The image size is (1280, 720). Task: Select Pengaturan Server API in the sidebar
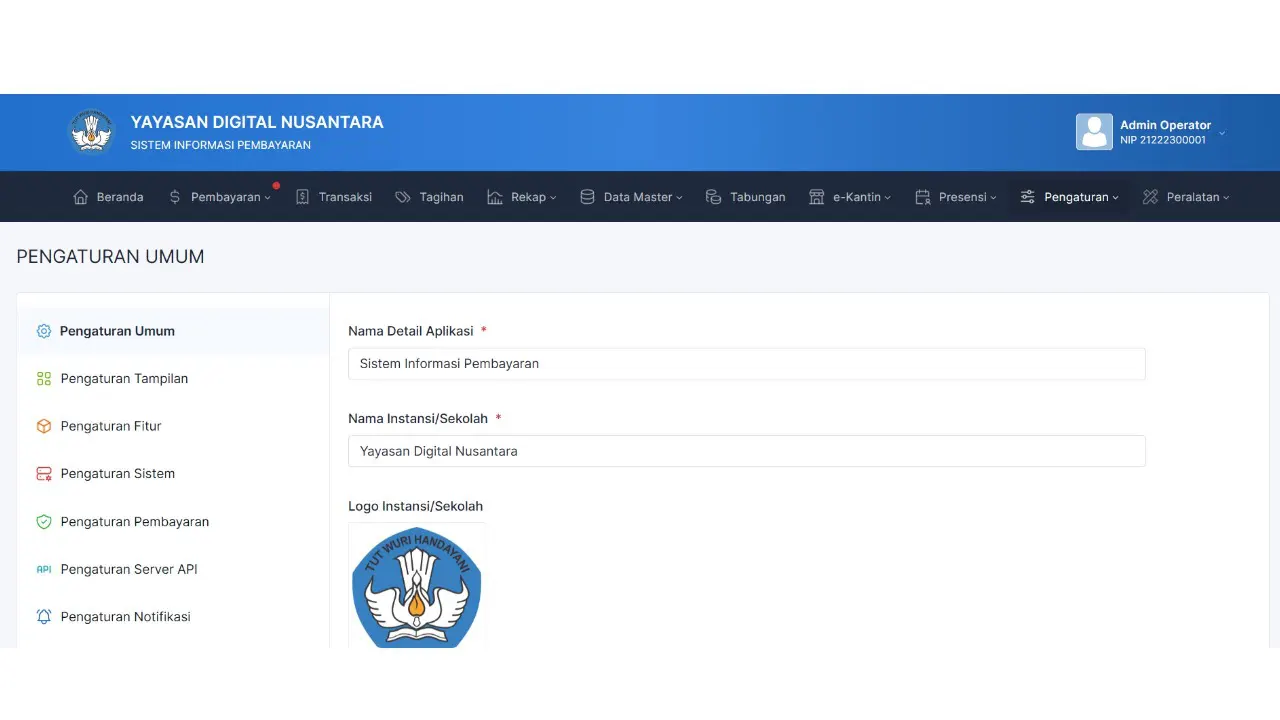pos(173,569)
